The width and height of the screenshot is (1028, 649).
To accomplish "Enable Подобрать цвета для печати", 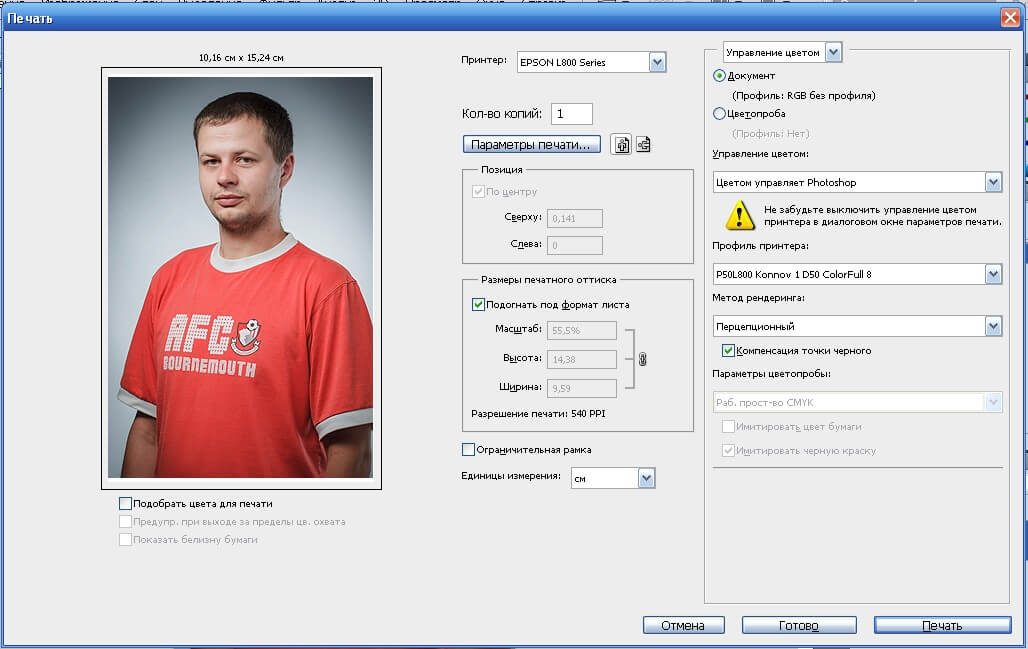I will coord(125,503).
